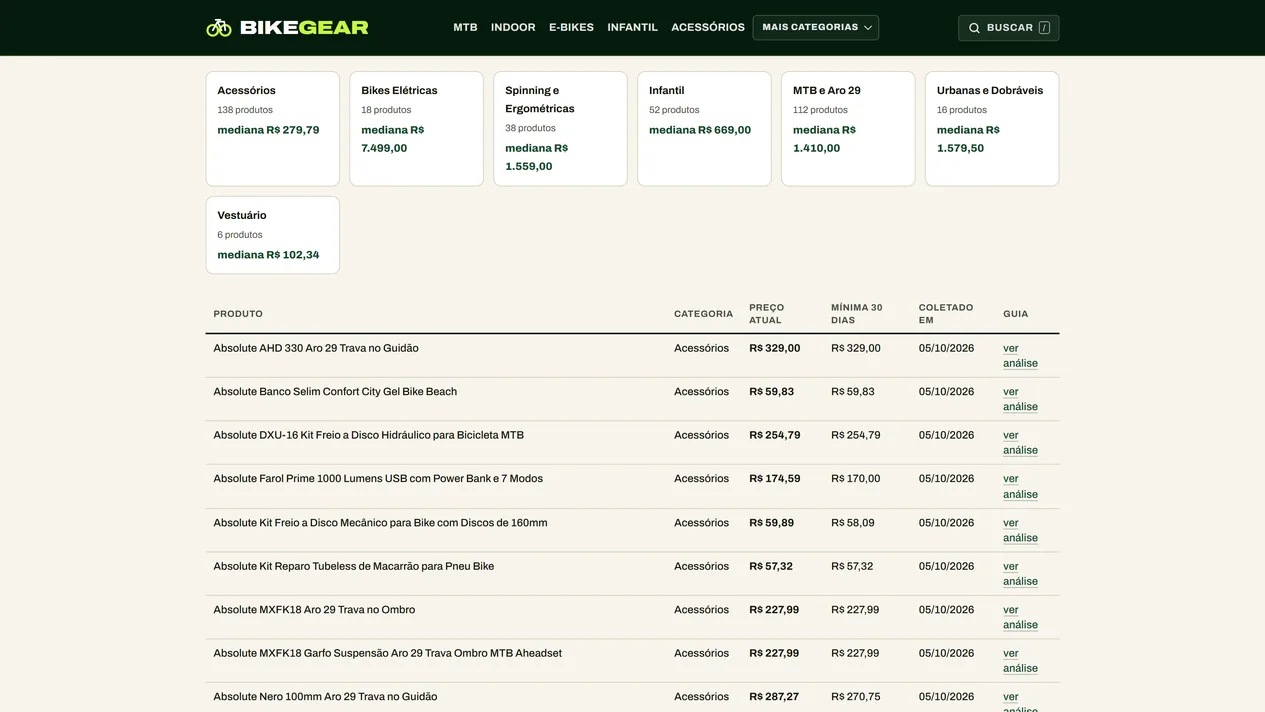Click Acessórios category cell in Farol Prime row
The width and height of the screenshot is (1265, 712).
702,479
